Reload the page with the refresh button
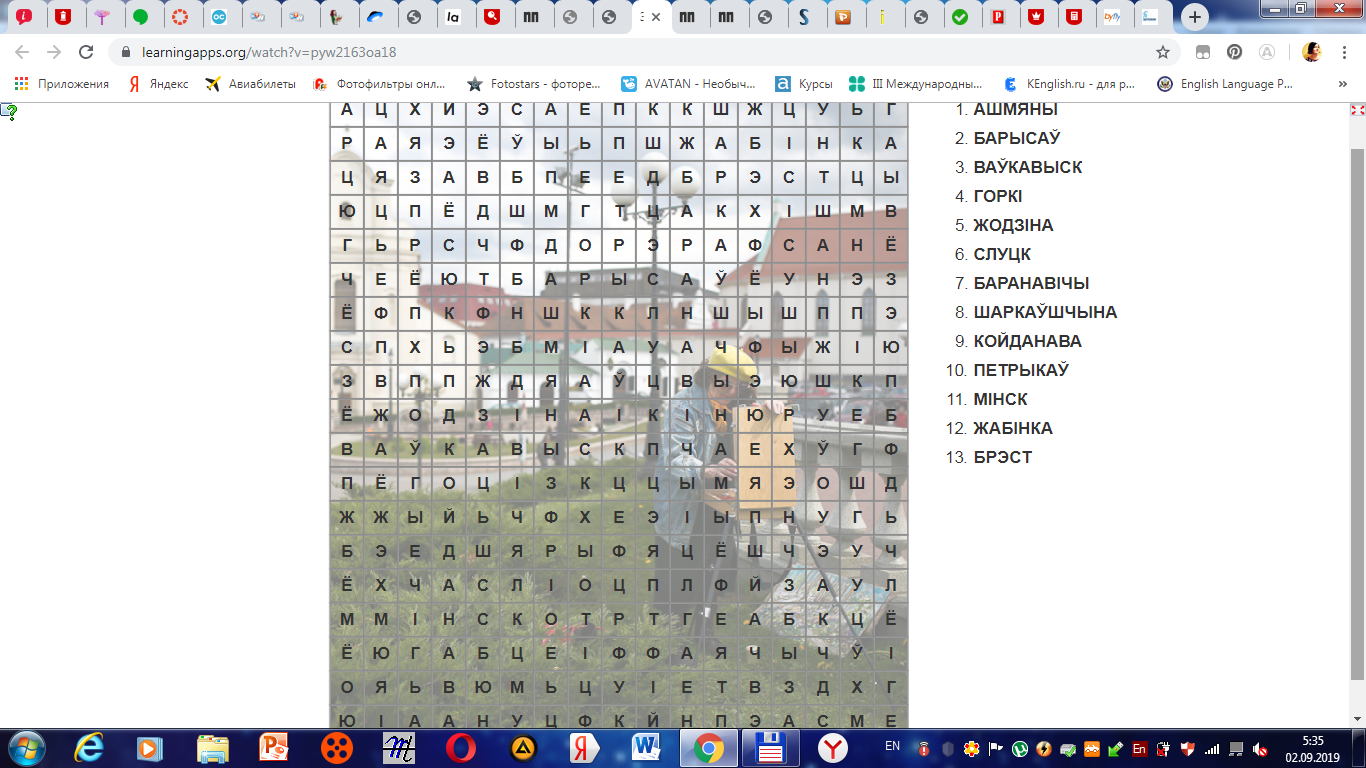 [x=86, y=52]
